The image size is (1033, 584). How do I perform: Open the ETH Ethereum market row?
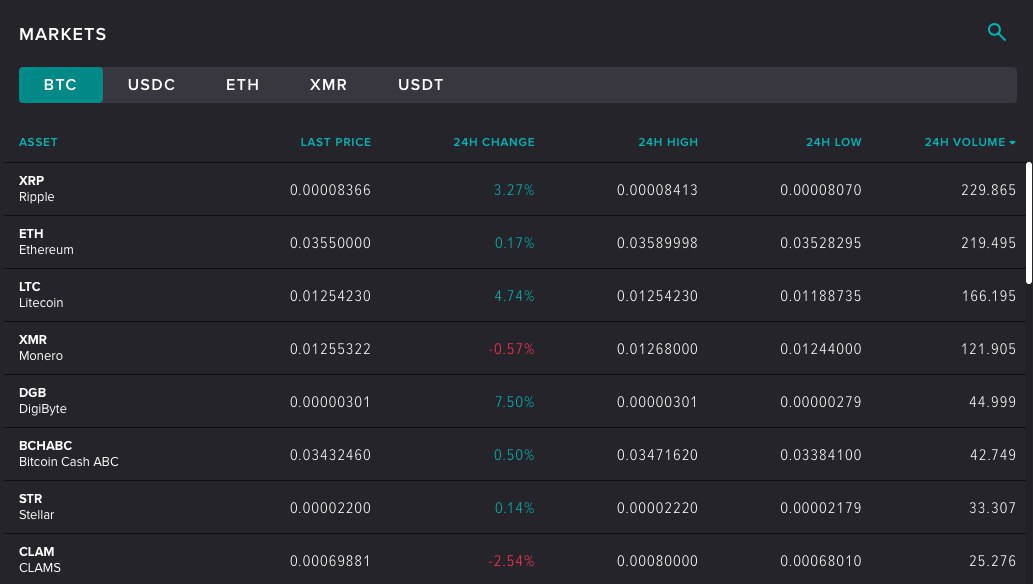click(515, 243)
